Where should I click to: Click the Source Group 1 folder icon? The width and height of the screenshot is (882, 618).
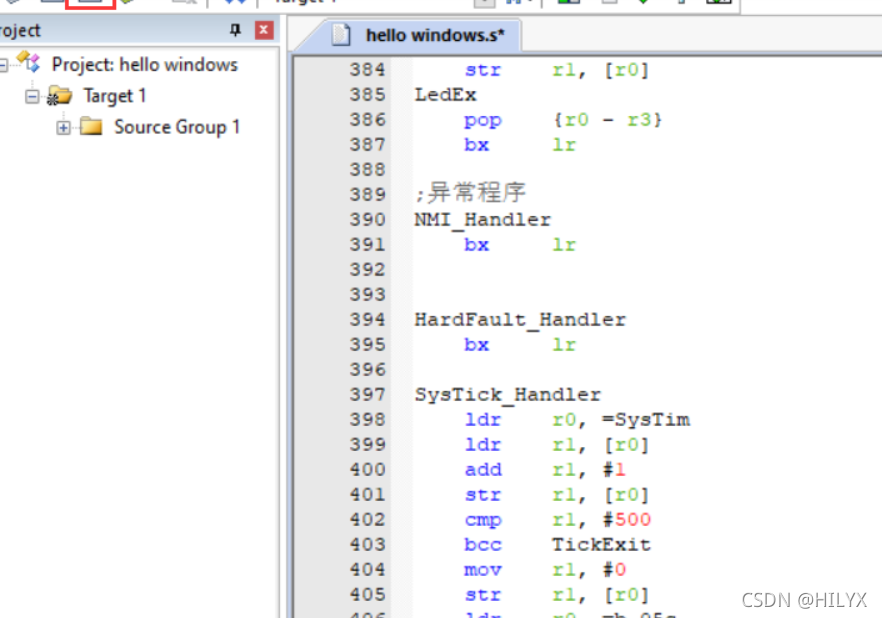point(92,127)
